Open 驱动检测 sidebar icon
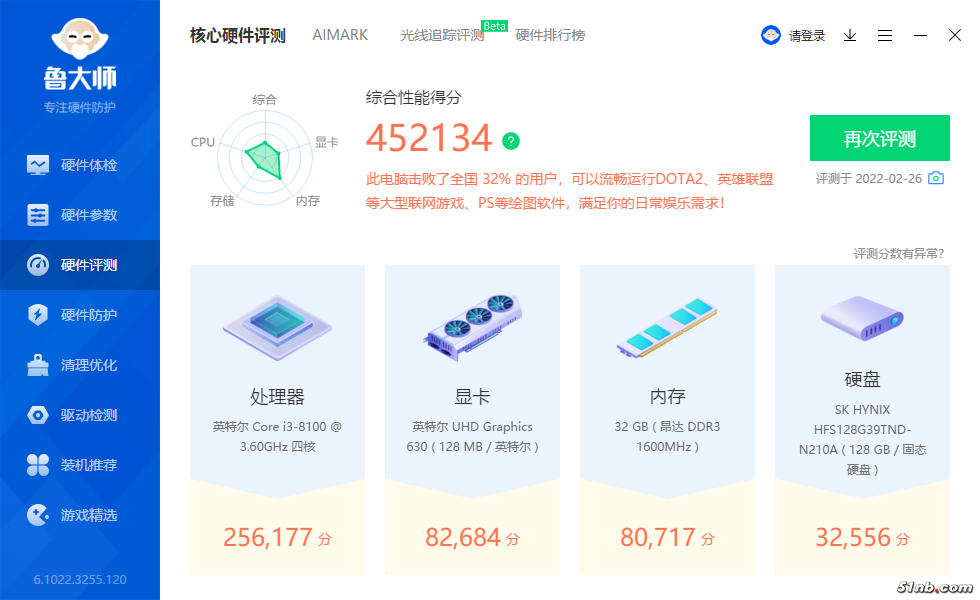Viewport: 980px width, 600px height. tap(38, 415)
